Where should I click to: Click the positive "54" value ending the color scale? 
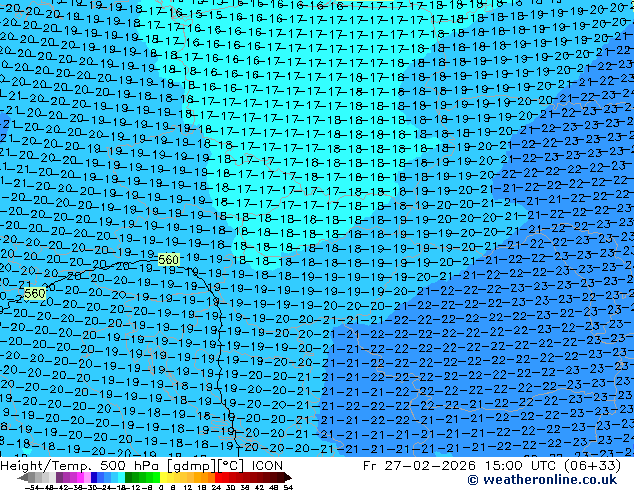(288, 488)
